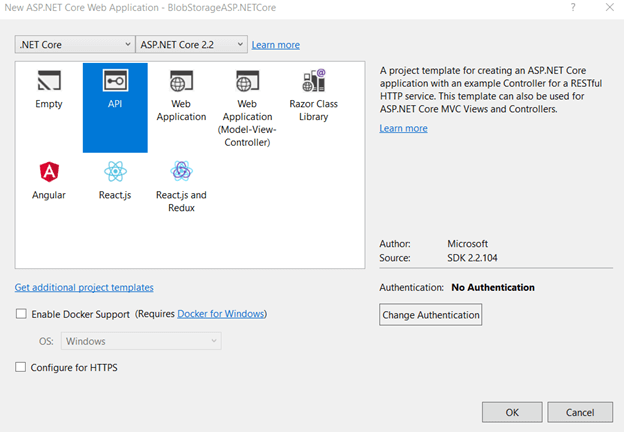Follow Learn more link under template description
Image resolution: width=624 pixels, height=432 pixels.
click(x=403, y=128)
